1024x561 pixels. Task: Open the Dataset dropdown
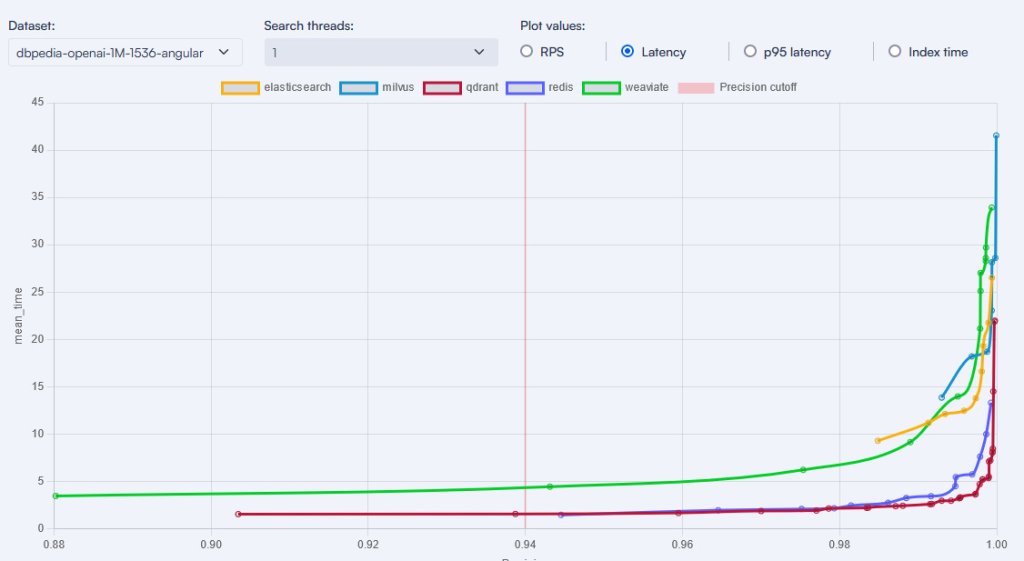coord(124,52)
